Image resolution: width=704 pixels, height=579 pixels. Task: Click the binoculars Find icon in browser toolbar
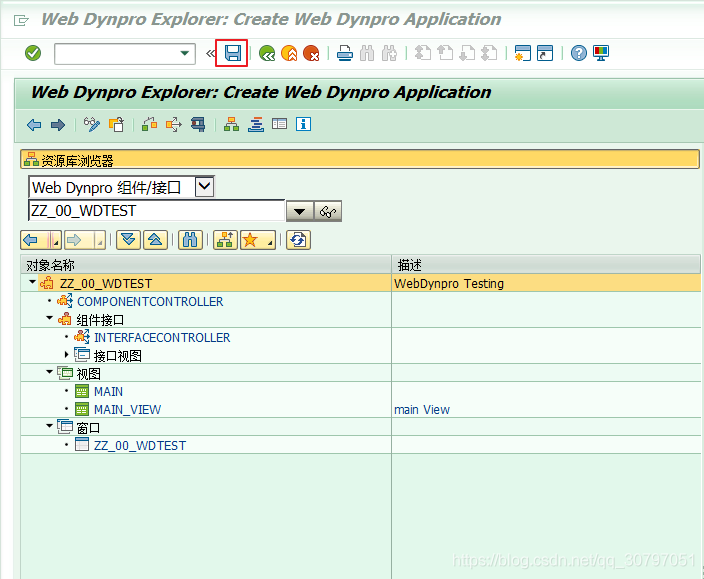pyautogui.click(x=190, y=240)
